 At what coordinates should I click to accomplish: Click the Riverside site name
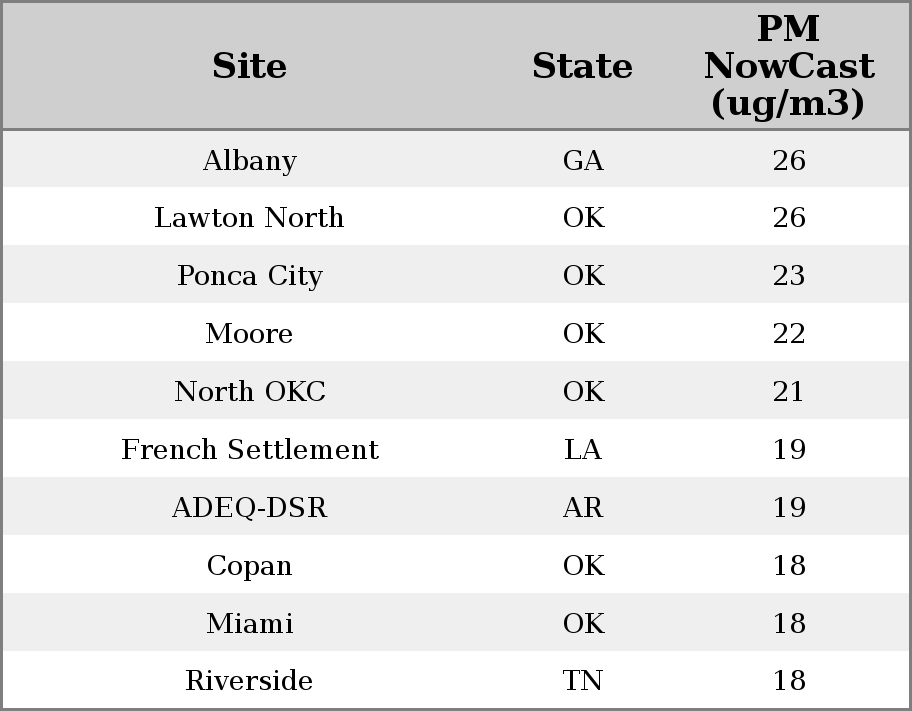[249, 681]
